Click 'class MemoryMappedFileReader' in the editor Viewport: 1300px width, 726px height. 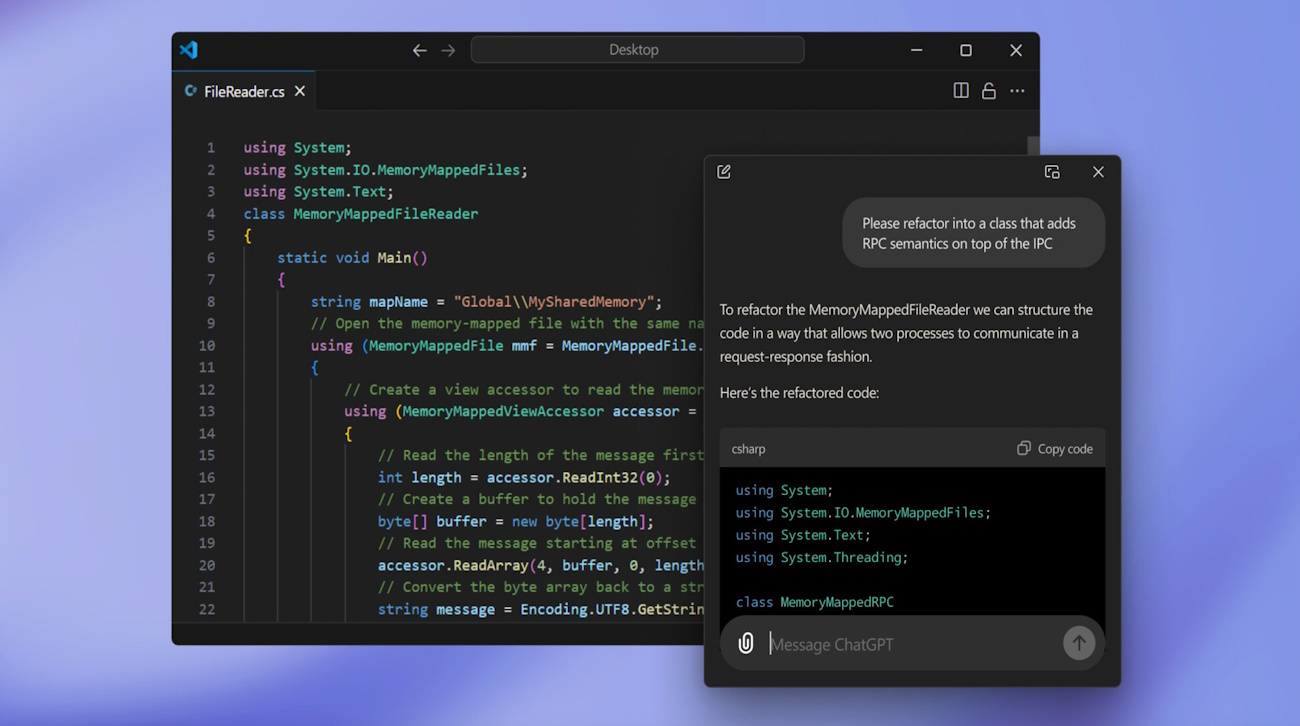pyautogui.click(x=361, y=214)
